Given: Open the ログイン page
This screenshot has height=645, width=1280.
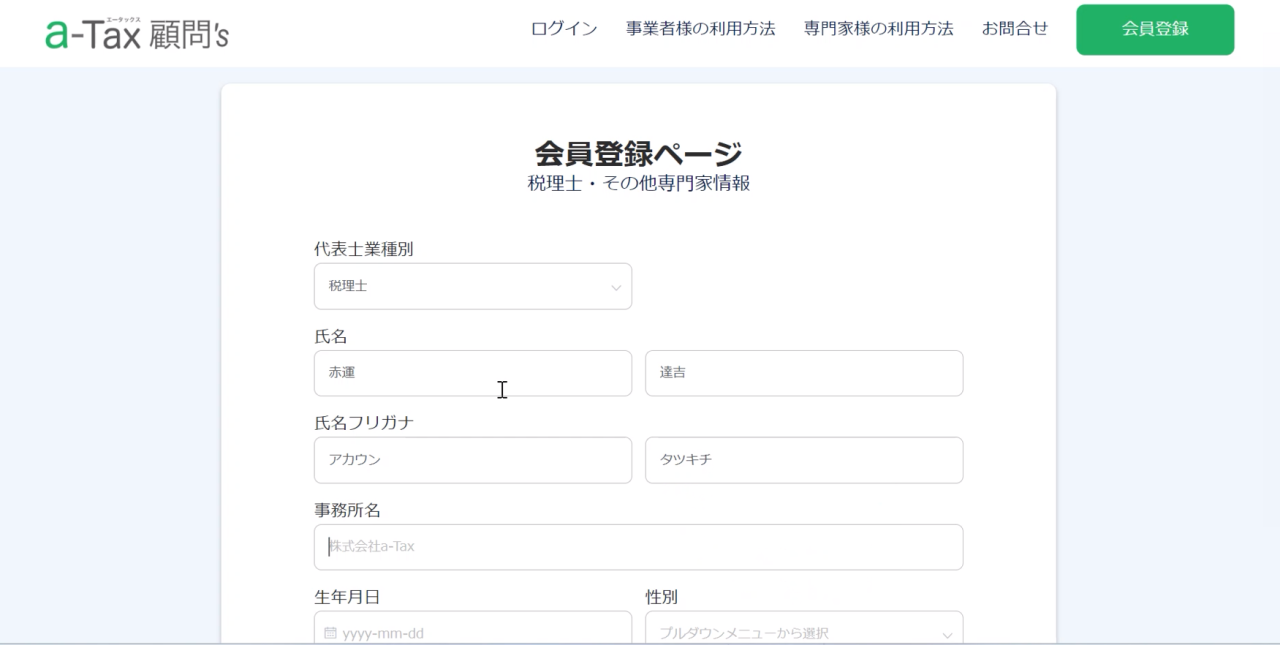Looking at the screenshot, I should [564, 29].
